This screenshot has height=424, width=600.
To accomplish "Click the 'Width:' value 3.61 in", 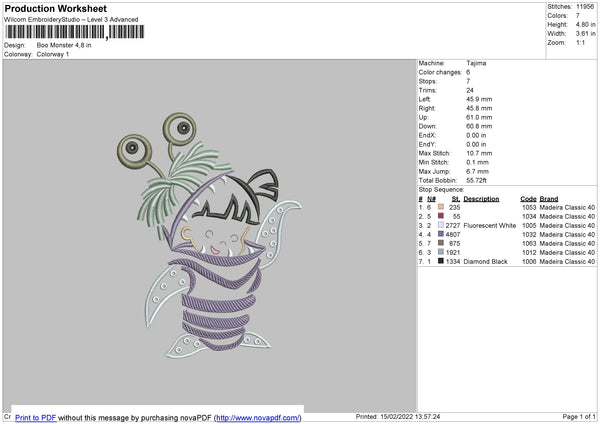I will click(585, 34).
